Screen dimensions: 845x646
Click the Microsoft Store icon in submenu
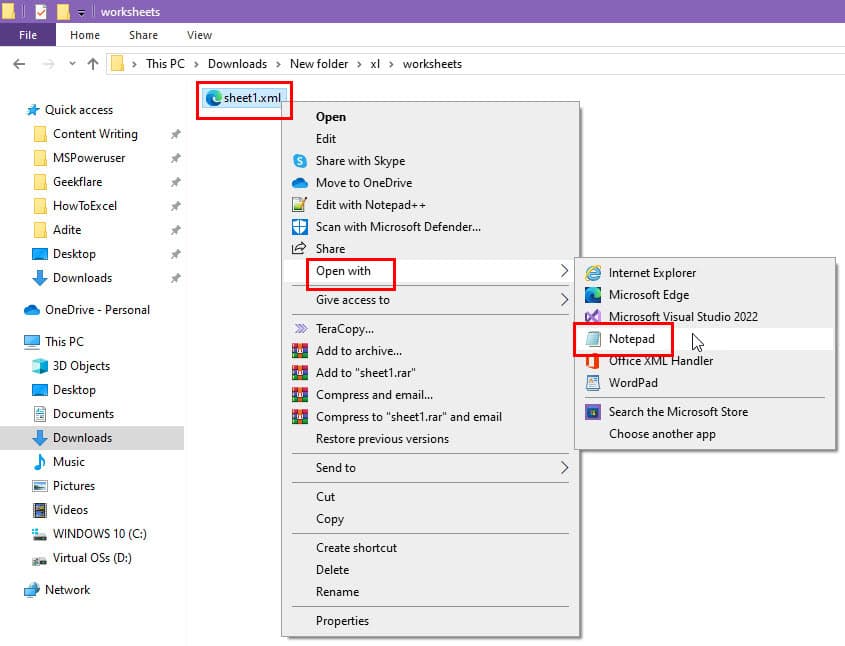[593, 412]
